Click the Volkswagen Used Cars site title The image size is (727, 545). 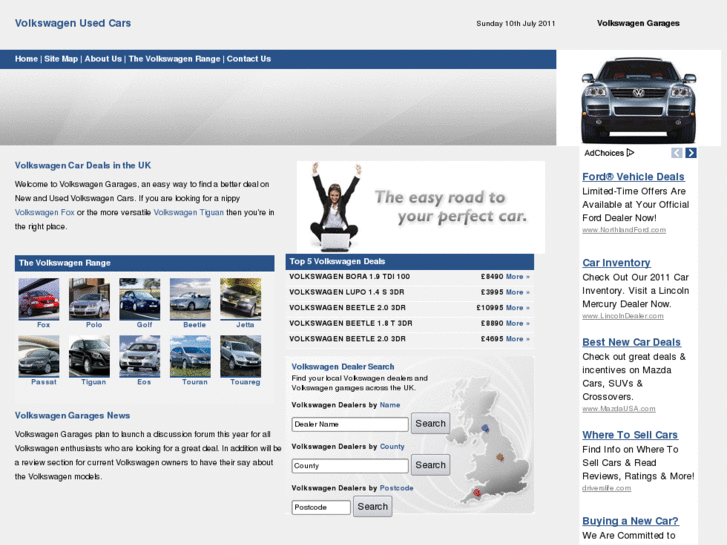coord(73,23)
